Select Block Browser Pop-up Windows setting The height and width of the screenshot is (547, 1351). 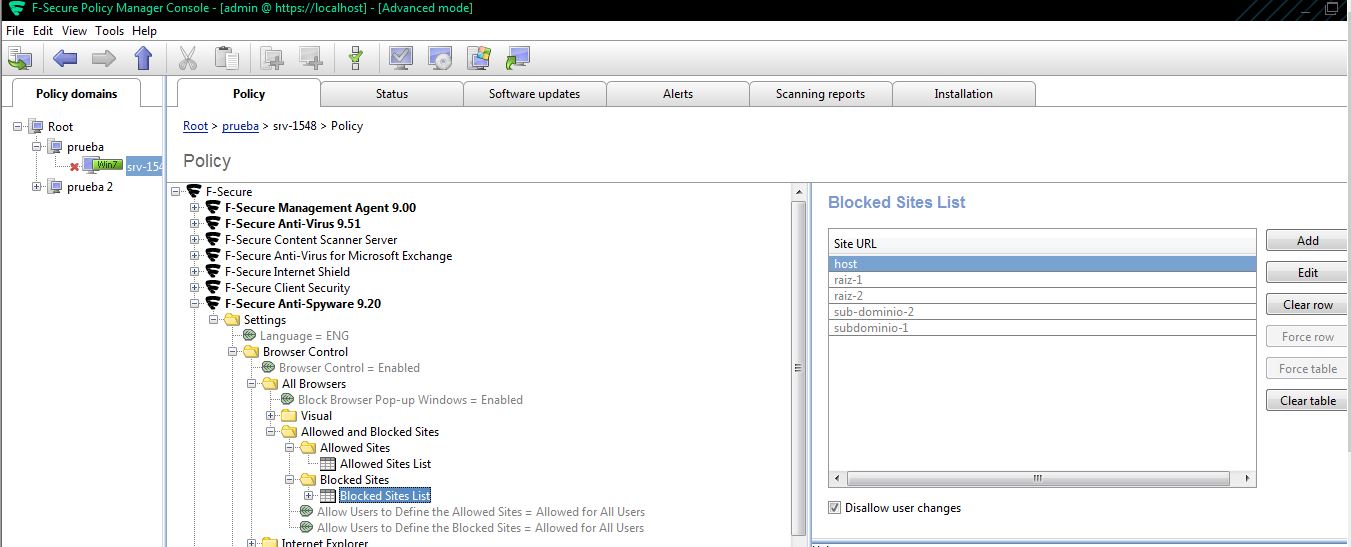[410, 400]
